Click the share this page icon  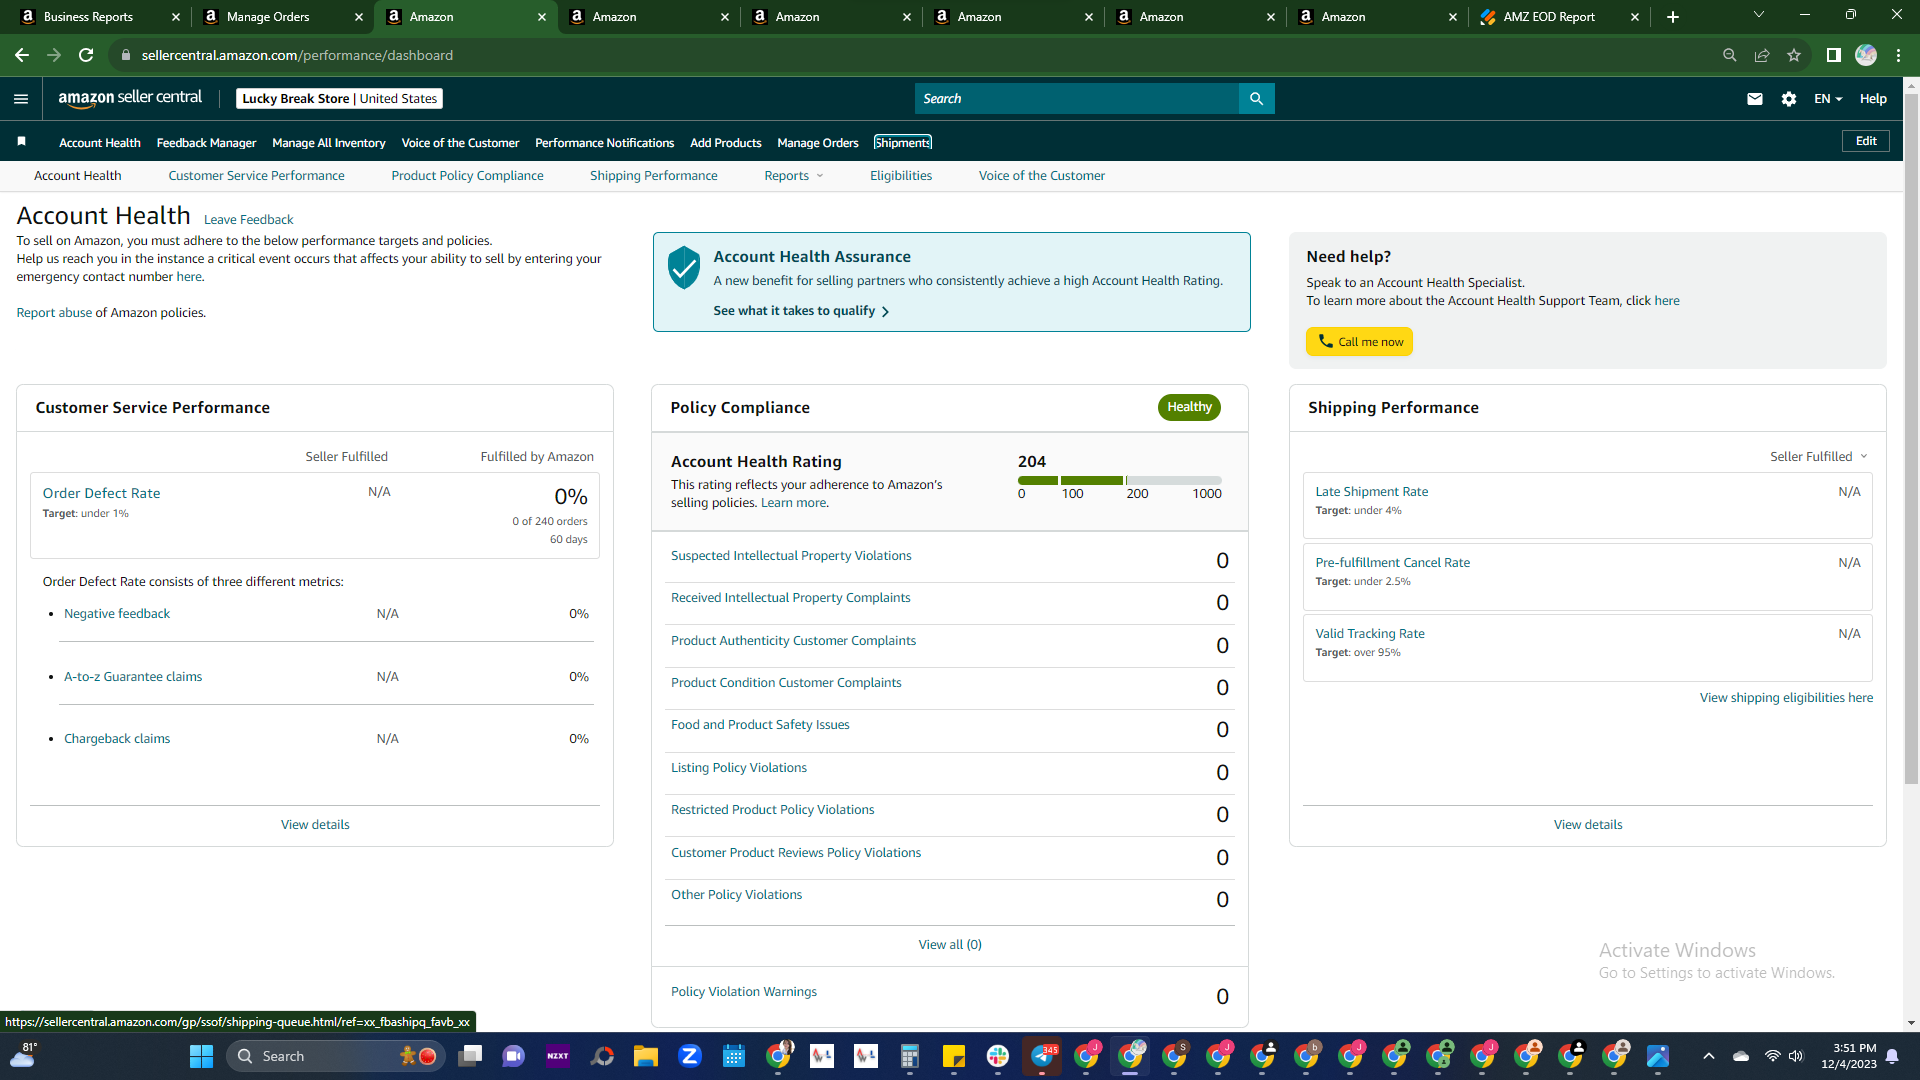pyautogui.click(x=1762, y=55)
